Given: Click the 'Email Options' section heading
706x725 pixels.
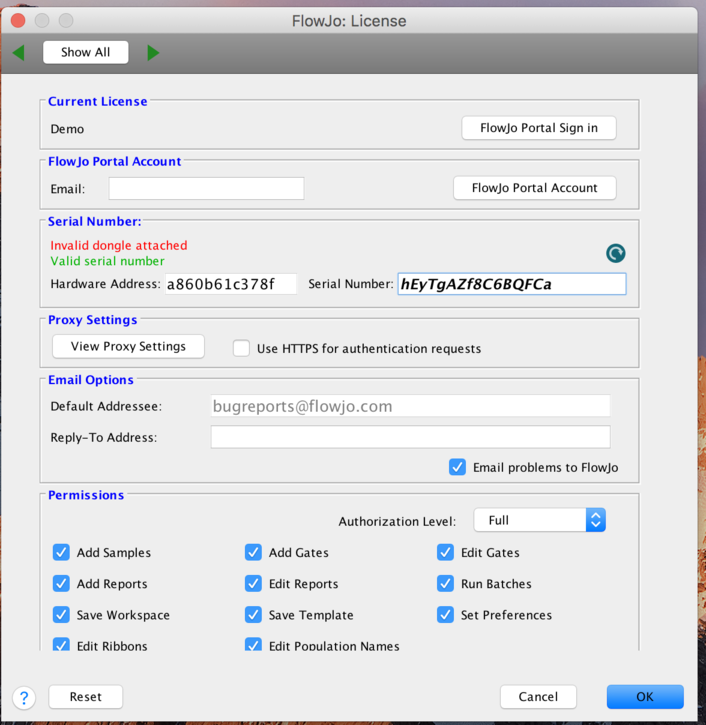Looking at the screenshot, I should (91, 380).
